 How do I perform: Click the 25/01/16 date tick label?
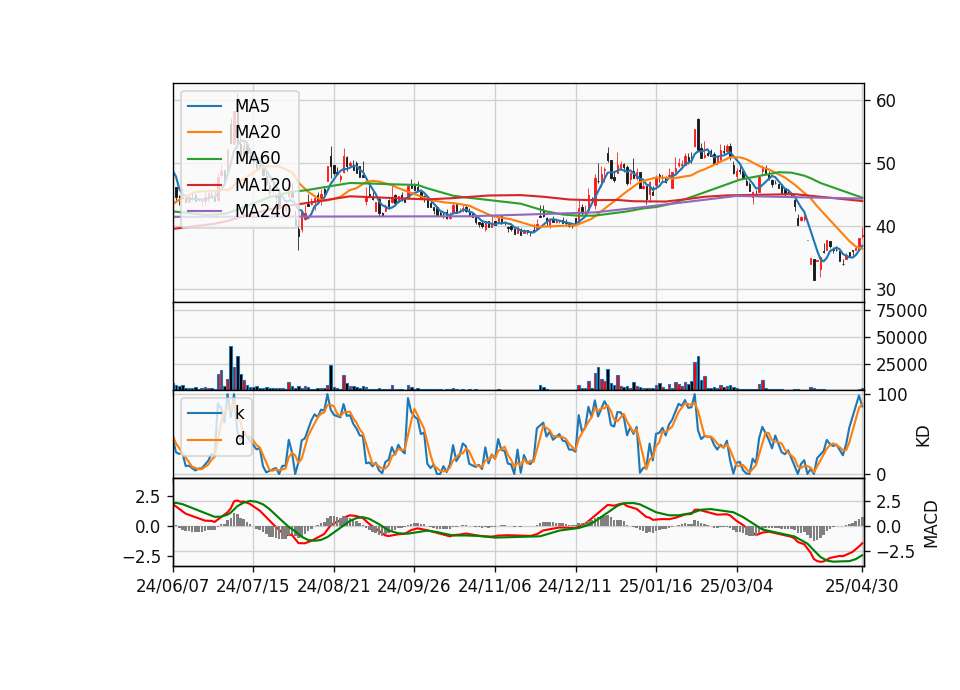tap(656, 586)
